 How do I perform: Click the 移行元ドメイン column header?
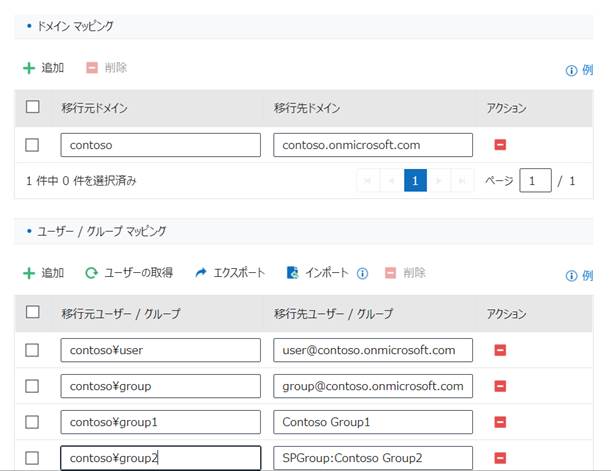[94, 108]
